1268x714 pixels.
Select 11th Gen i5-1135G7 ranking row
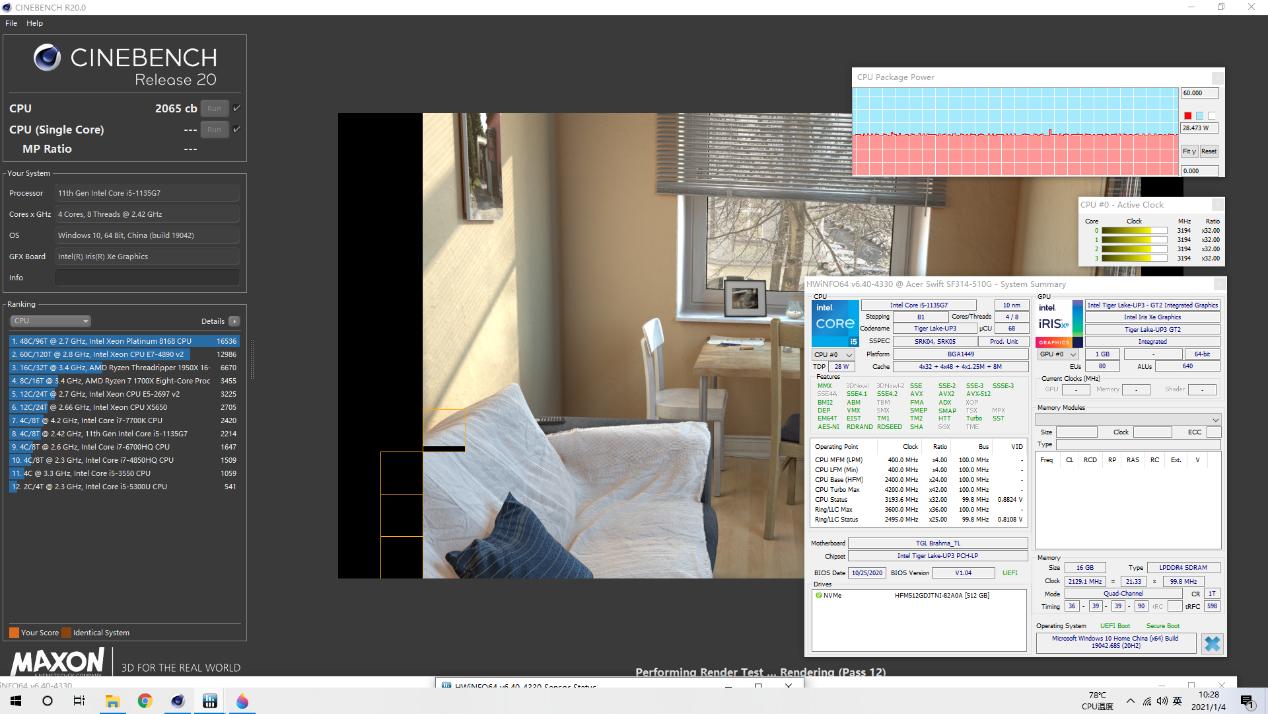[x=124, y=434]
